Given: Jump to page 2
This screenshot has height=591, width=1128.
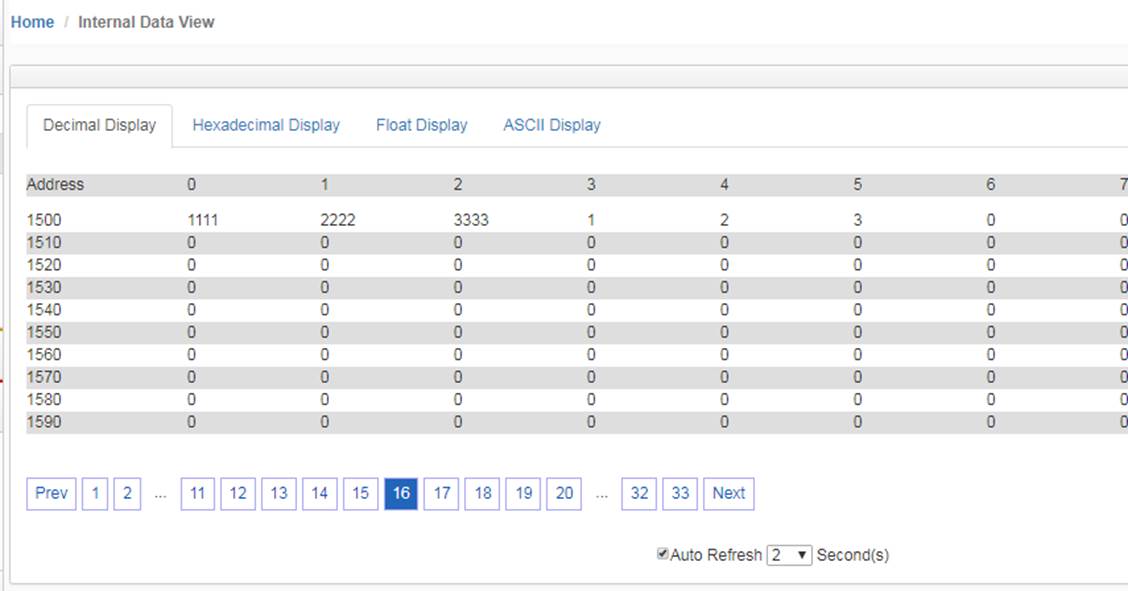Looking at the screenshot, I should (127, 494).
